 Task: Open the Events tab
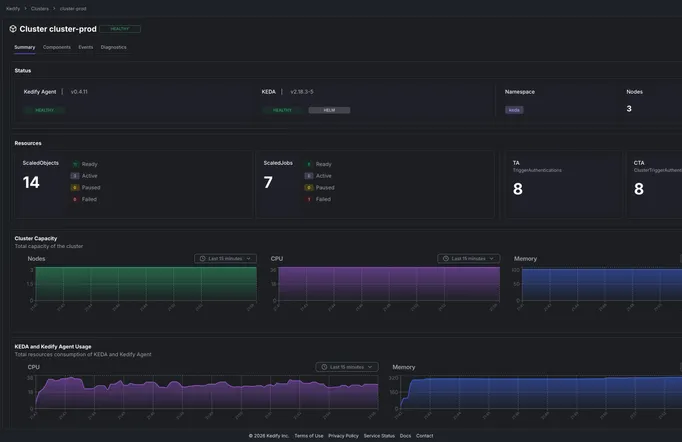[x=86, y=47]
